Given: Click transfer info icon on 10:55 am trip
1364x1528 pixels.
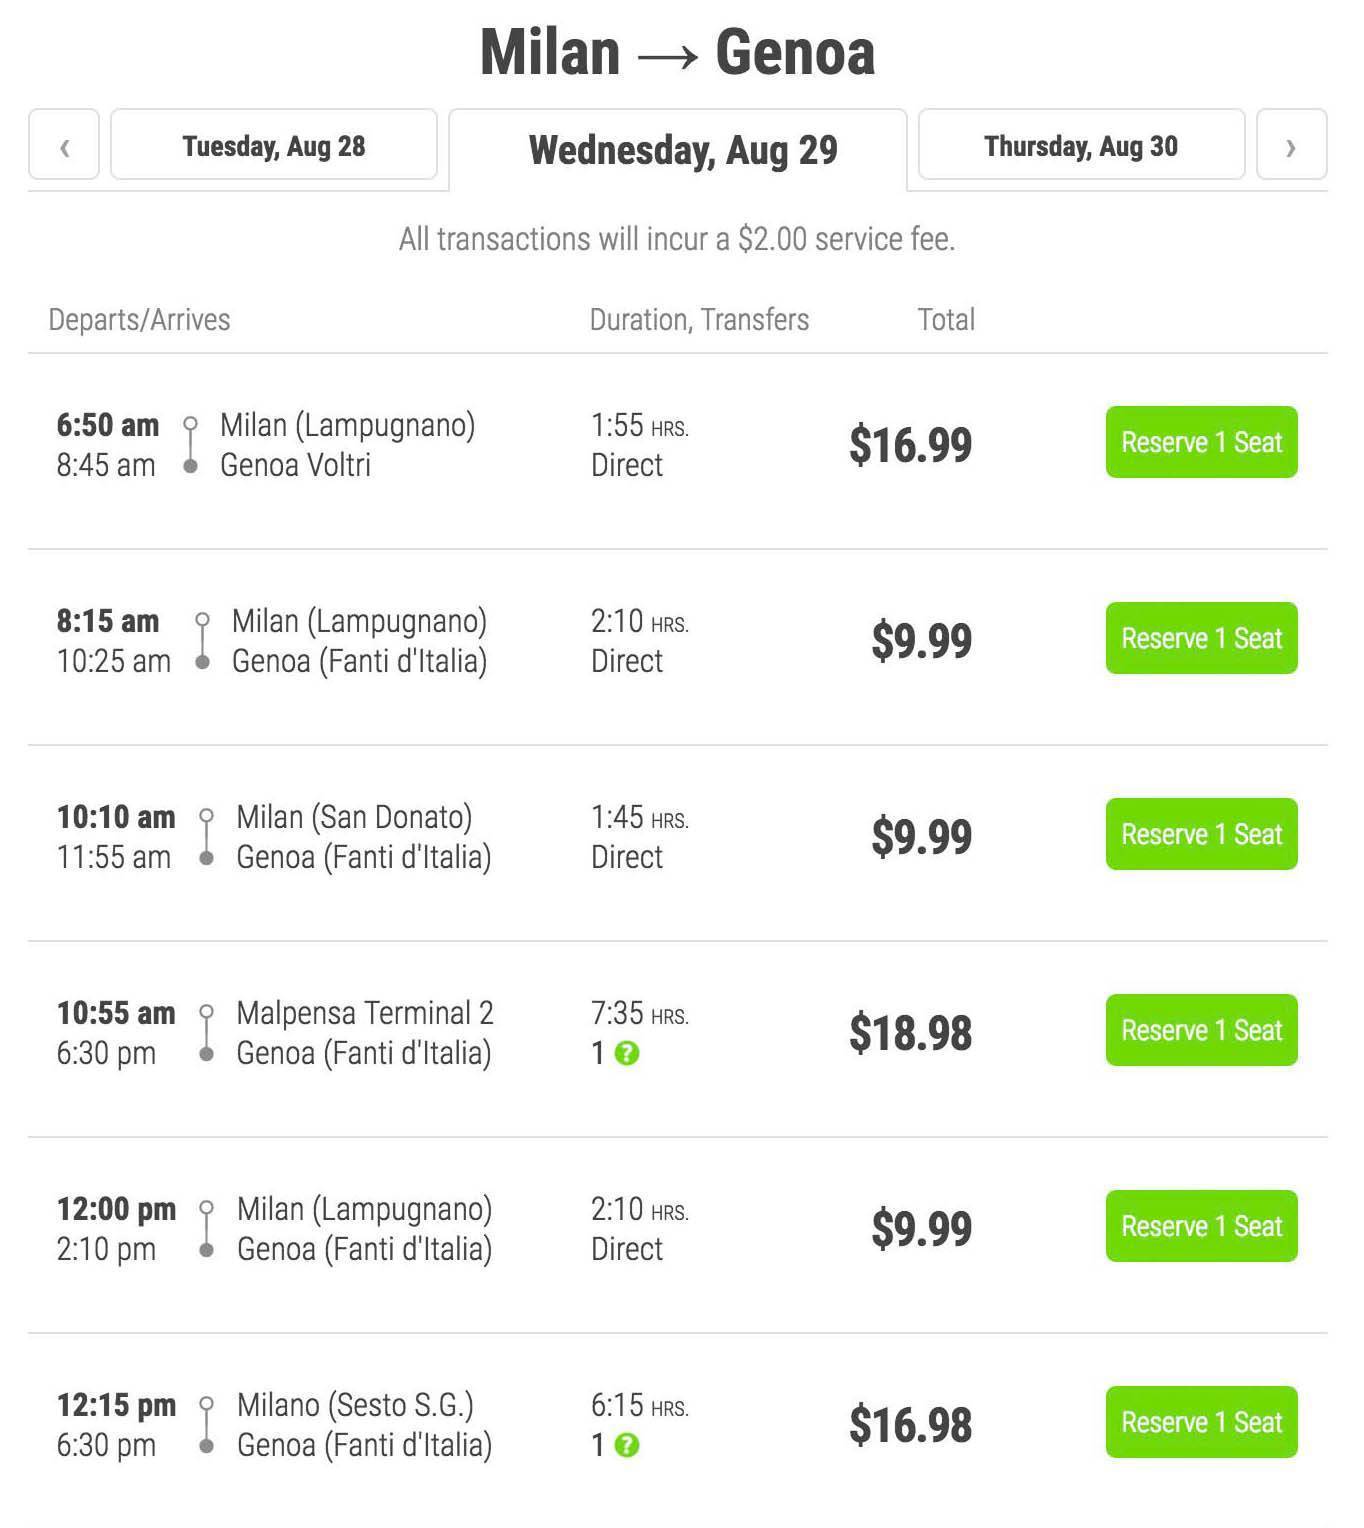Looking at the screenshot, I should 627,1053.
